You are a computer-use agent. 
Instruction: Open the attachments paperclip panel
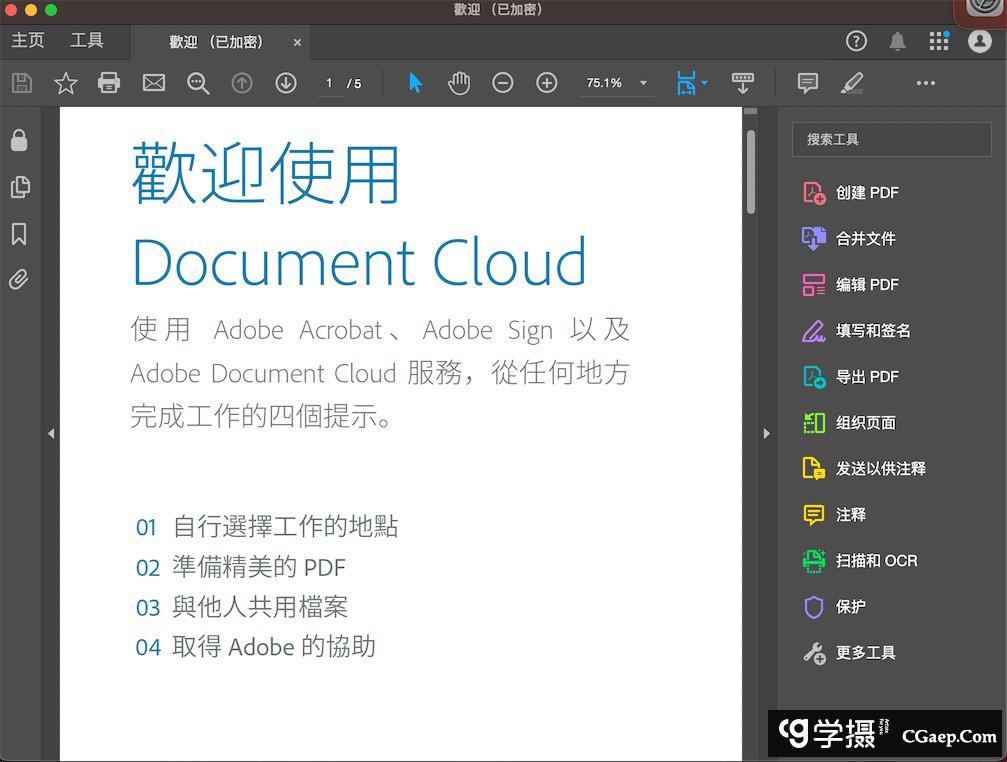19,280
